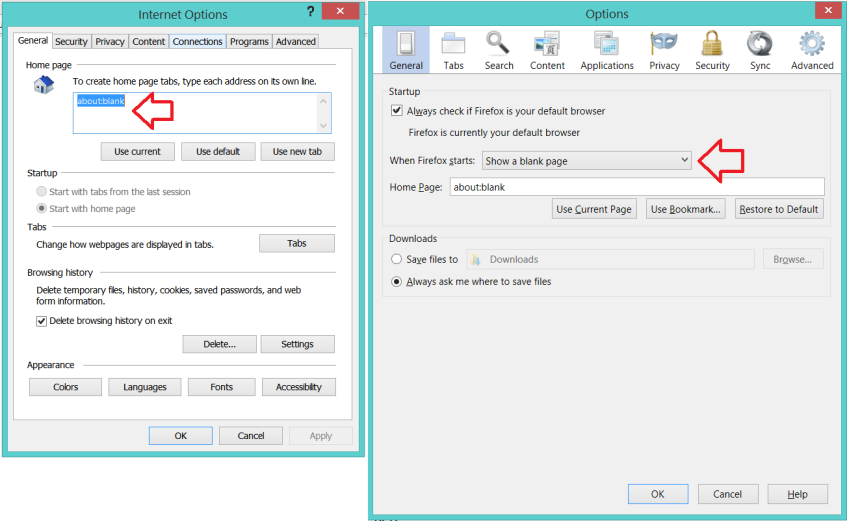Click Help in Firefox Options
The image size is (847, 521).
click(x=797, y=494)
